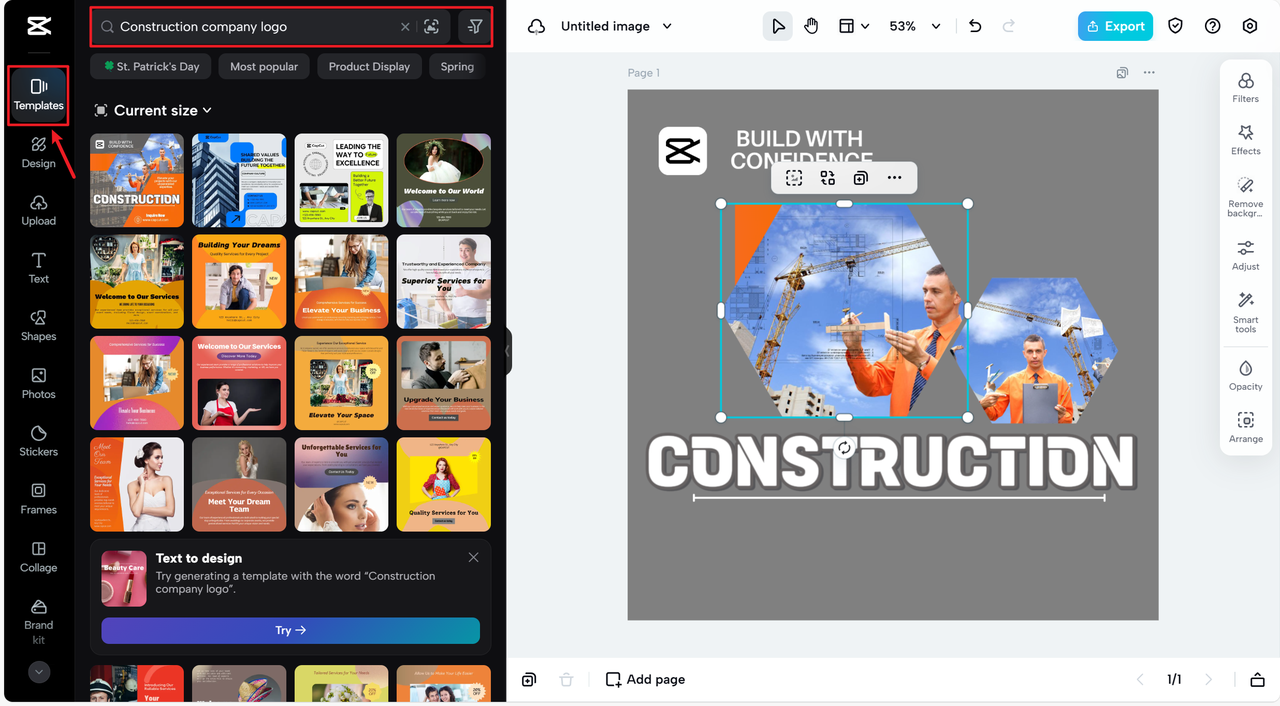1280x706 pixels.
Task: Click the shield privacy icon
Action: click(1176, 27)
